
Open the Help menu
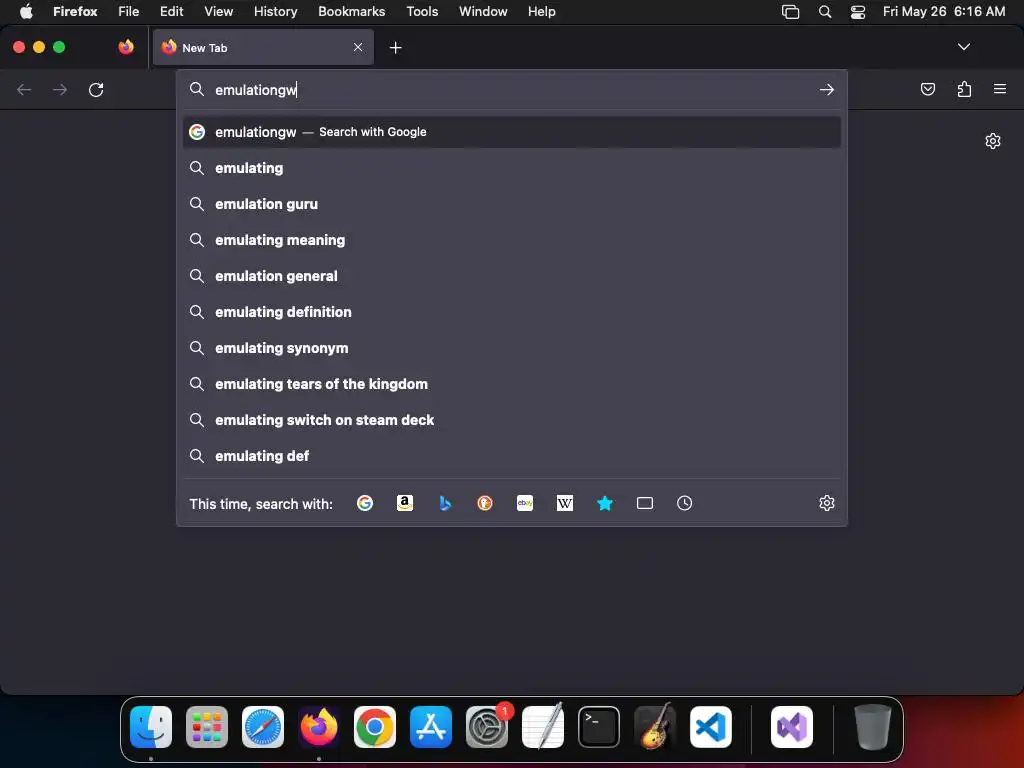click(541, 11)
